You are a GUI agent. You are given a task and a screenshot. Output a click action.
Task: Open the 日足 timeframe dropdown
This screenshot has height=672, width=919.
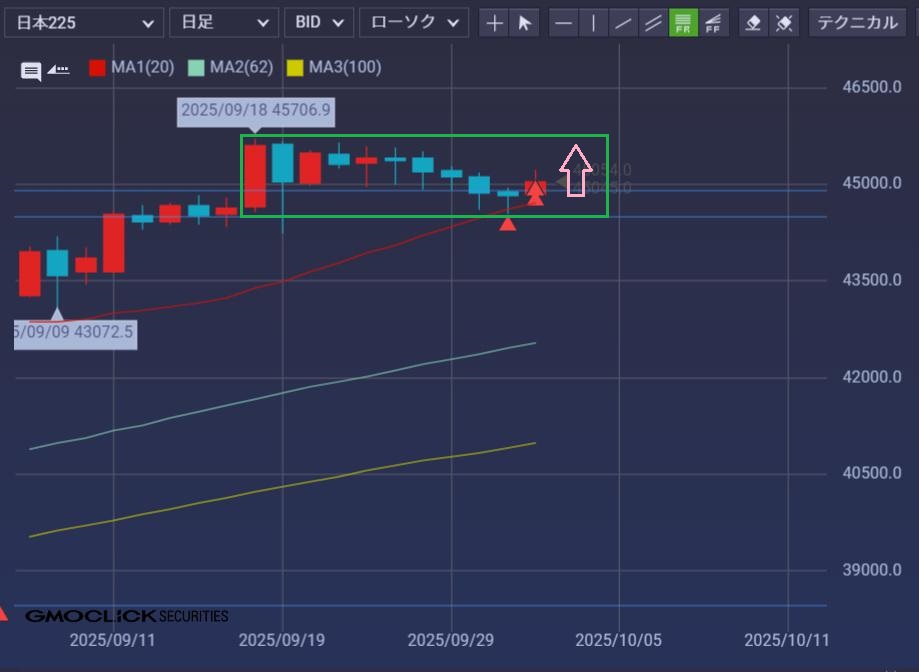[224, 23]
